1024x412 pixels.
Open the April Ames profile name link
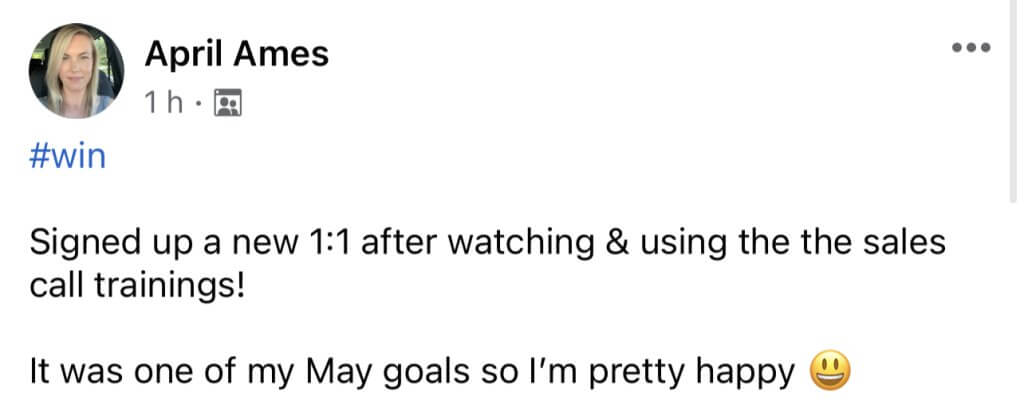237,54
